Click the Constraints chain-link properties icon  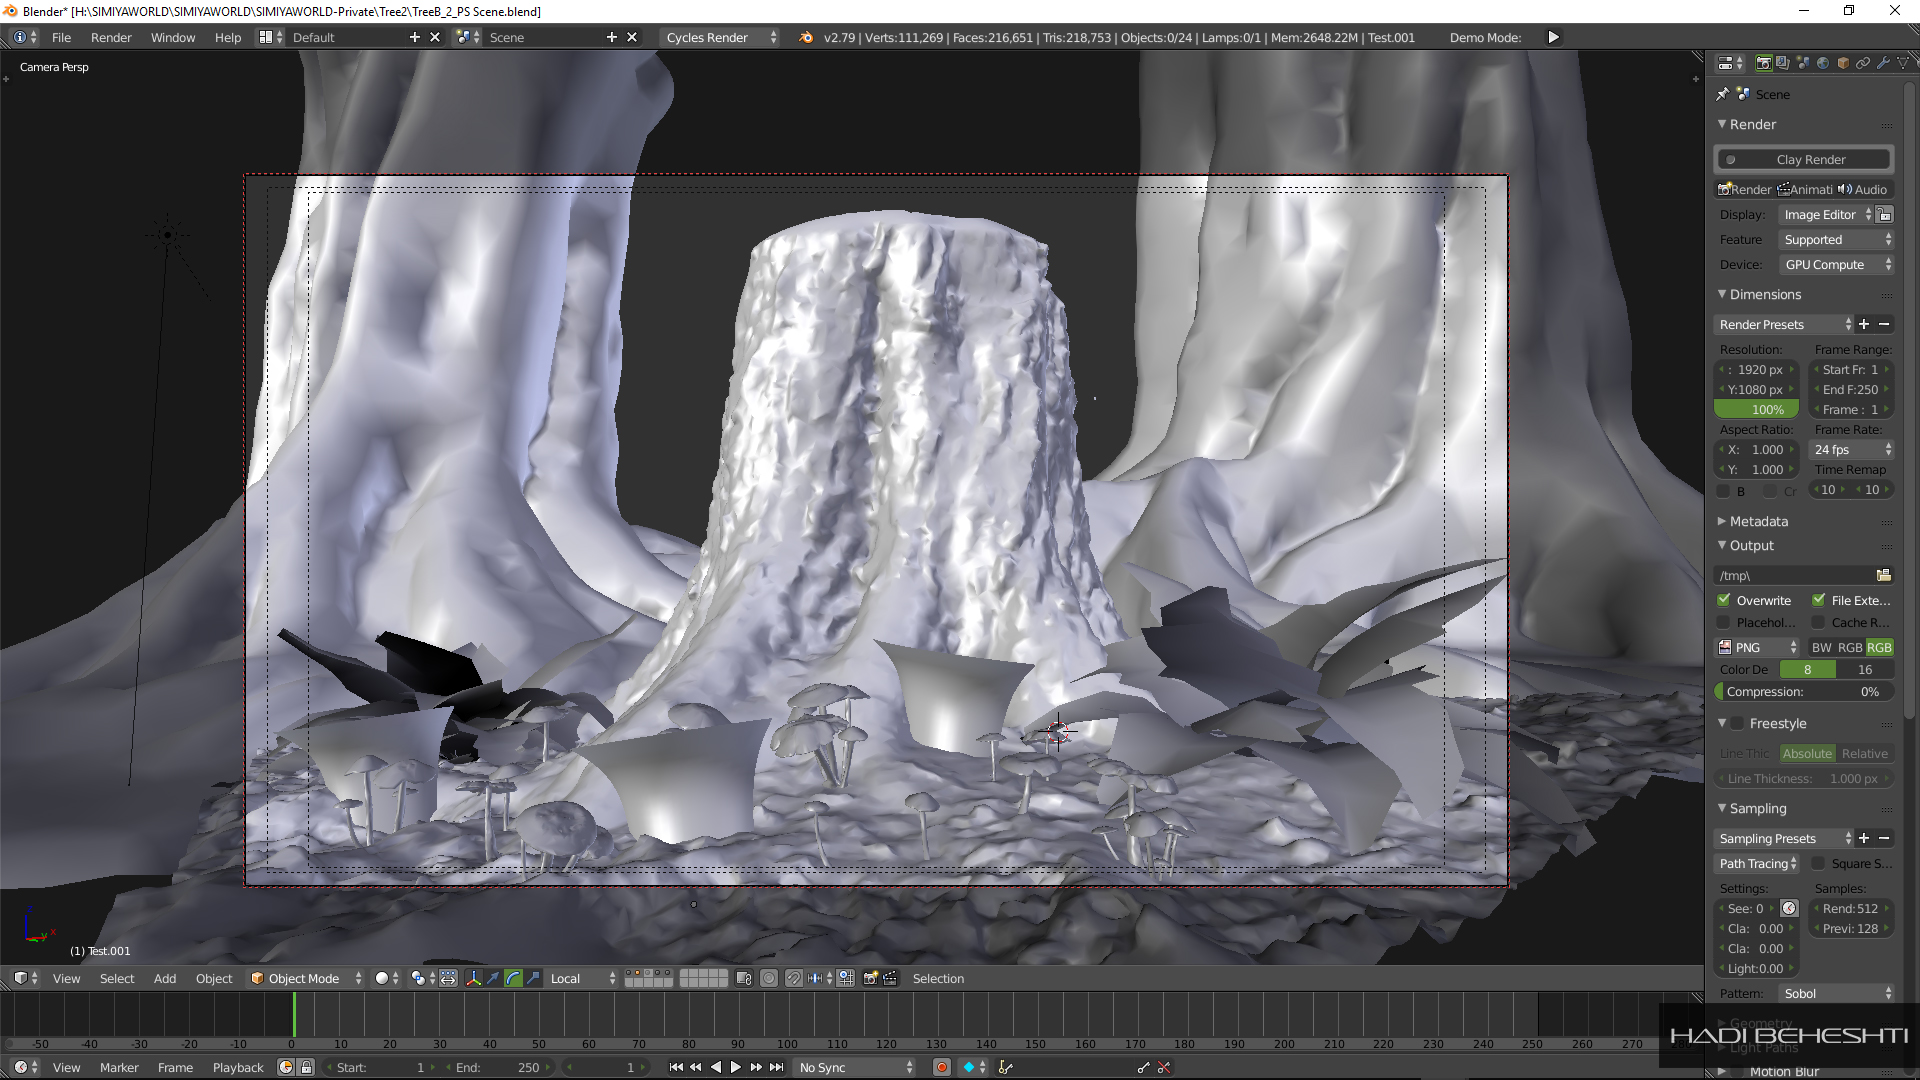[1863, 63]
